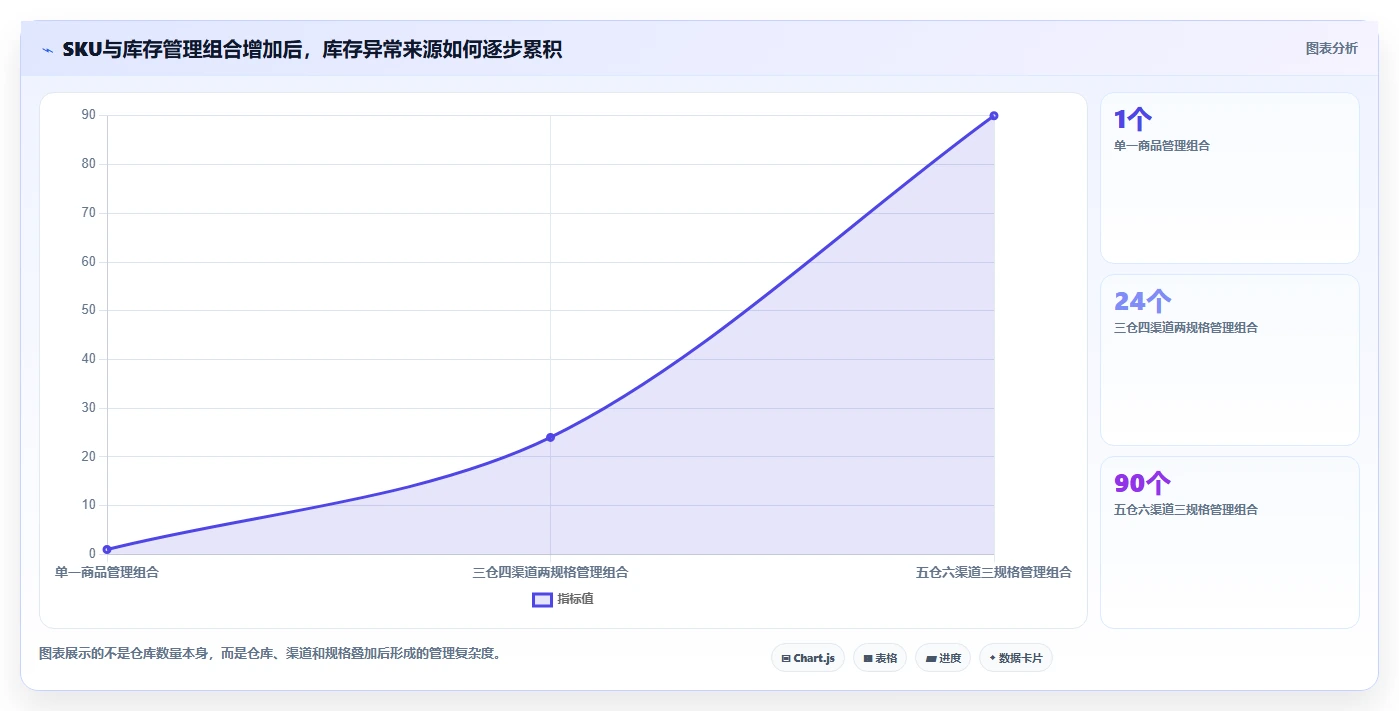Click the icon inside the 进度 tag
The image size is (1399, 711).
931,659
